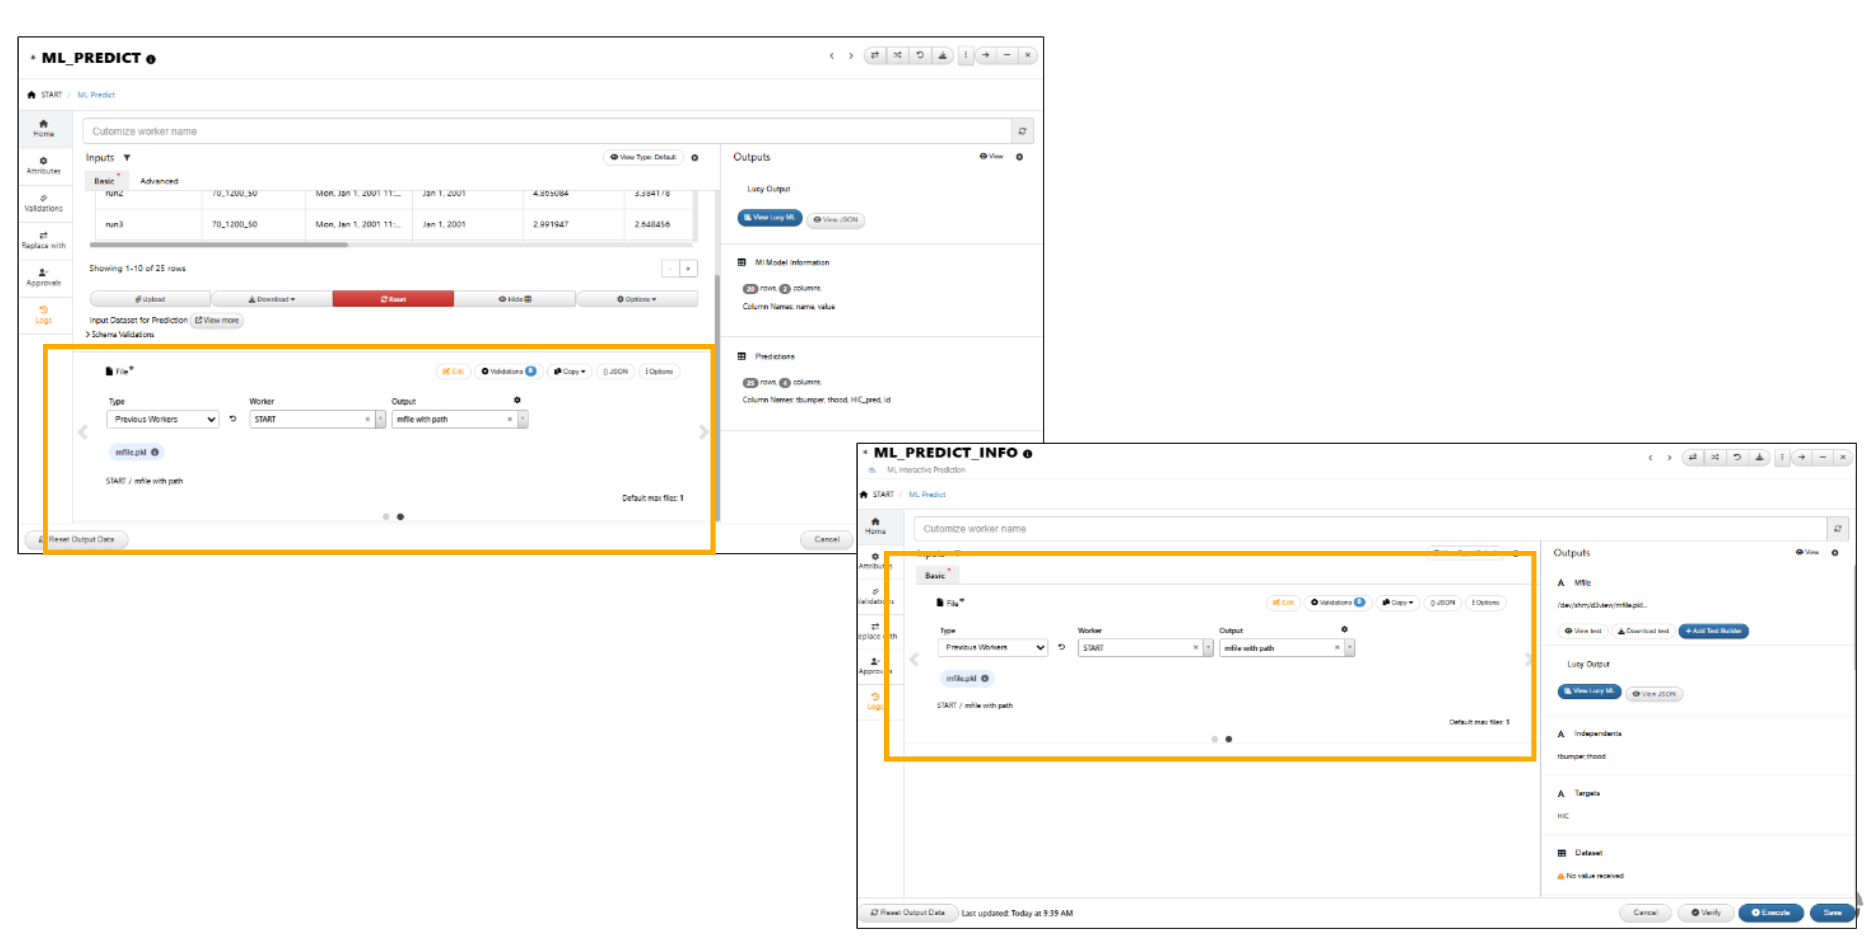The width and height of the screenshot is (1875, 938).
Task: Open Copy dropdown in ML_PREDICT file input
Action: point(570,371)
